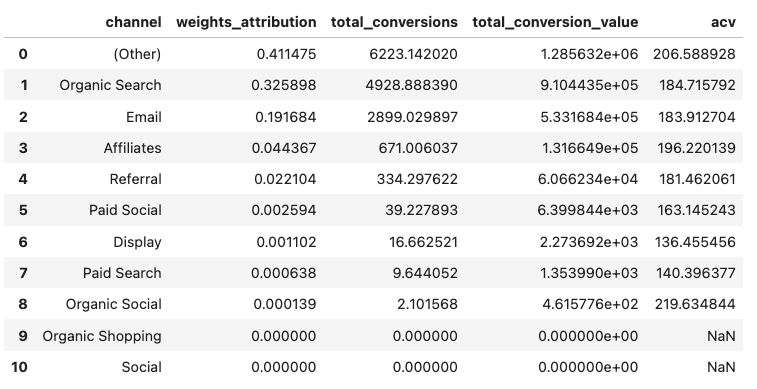Click the NaN in Social row
757x389 pixels.
[721, 367]
